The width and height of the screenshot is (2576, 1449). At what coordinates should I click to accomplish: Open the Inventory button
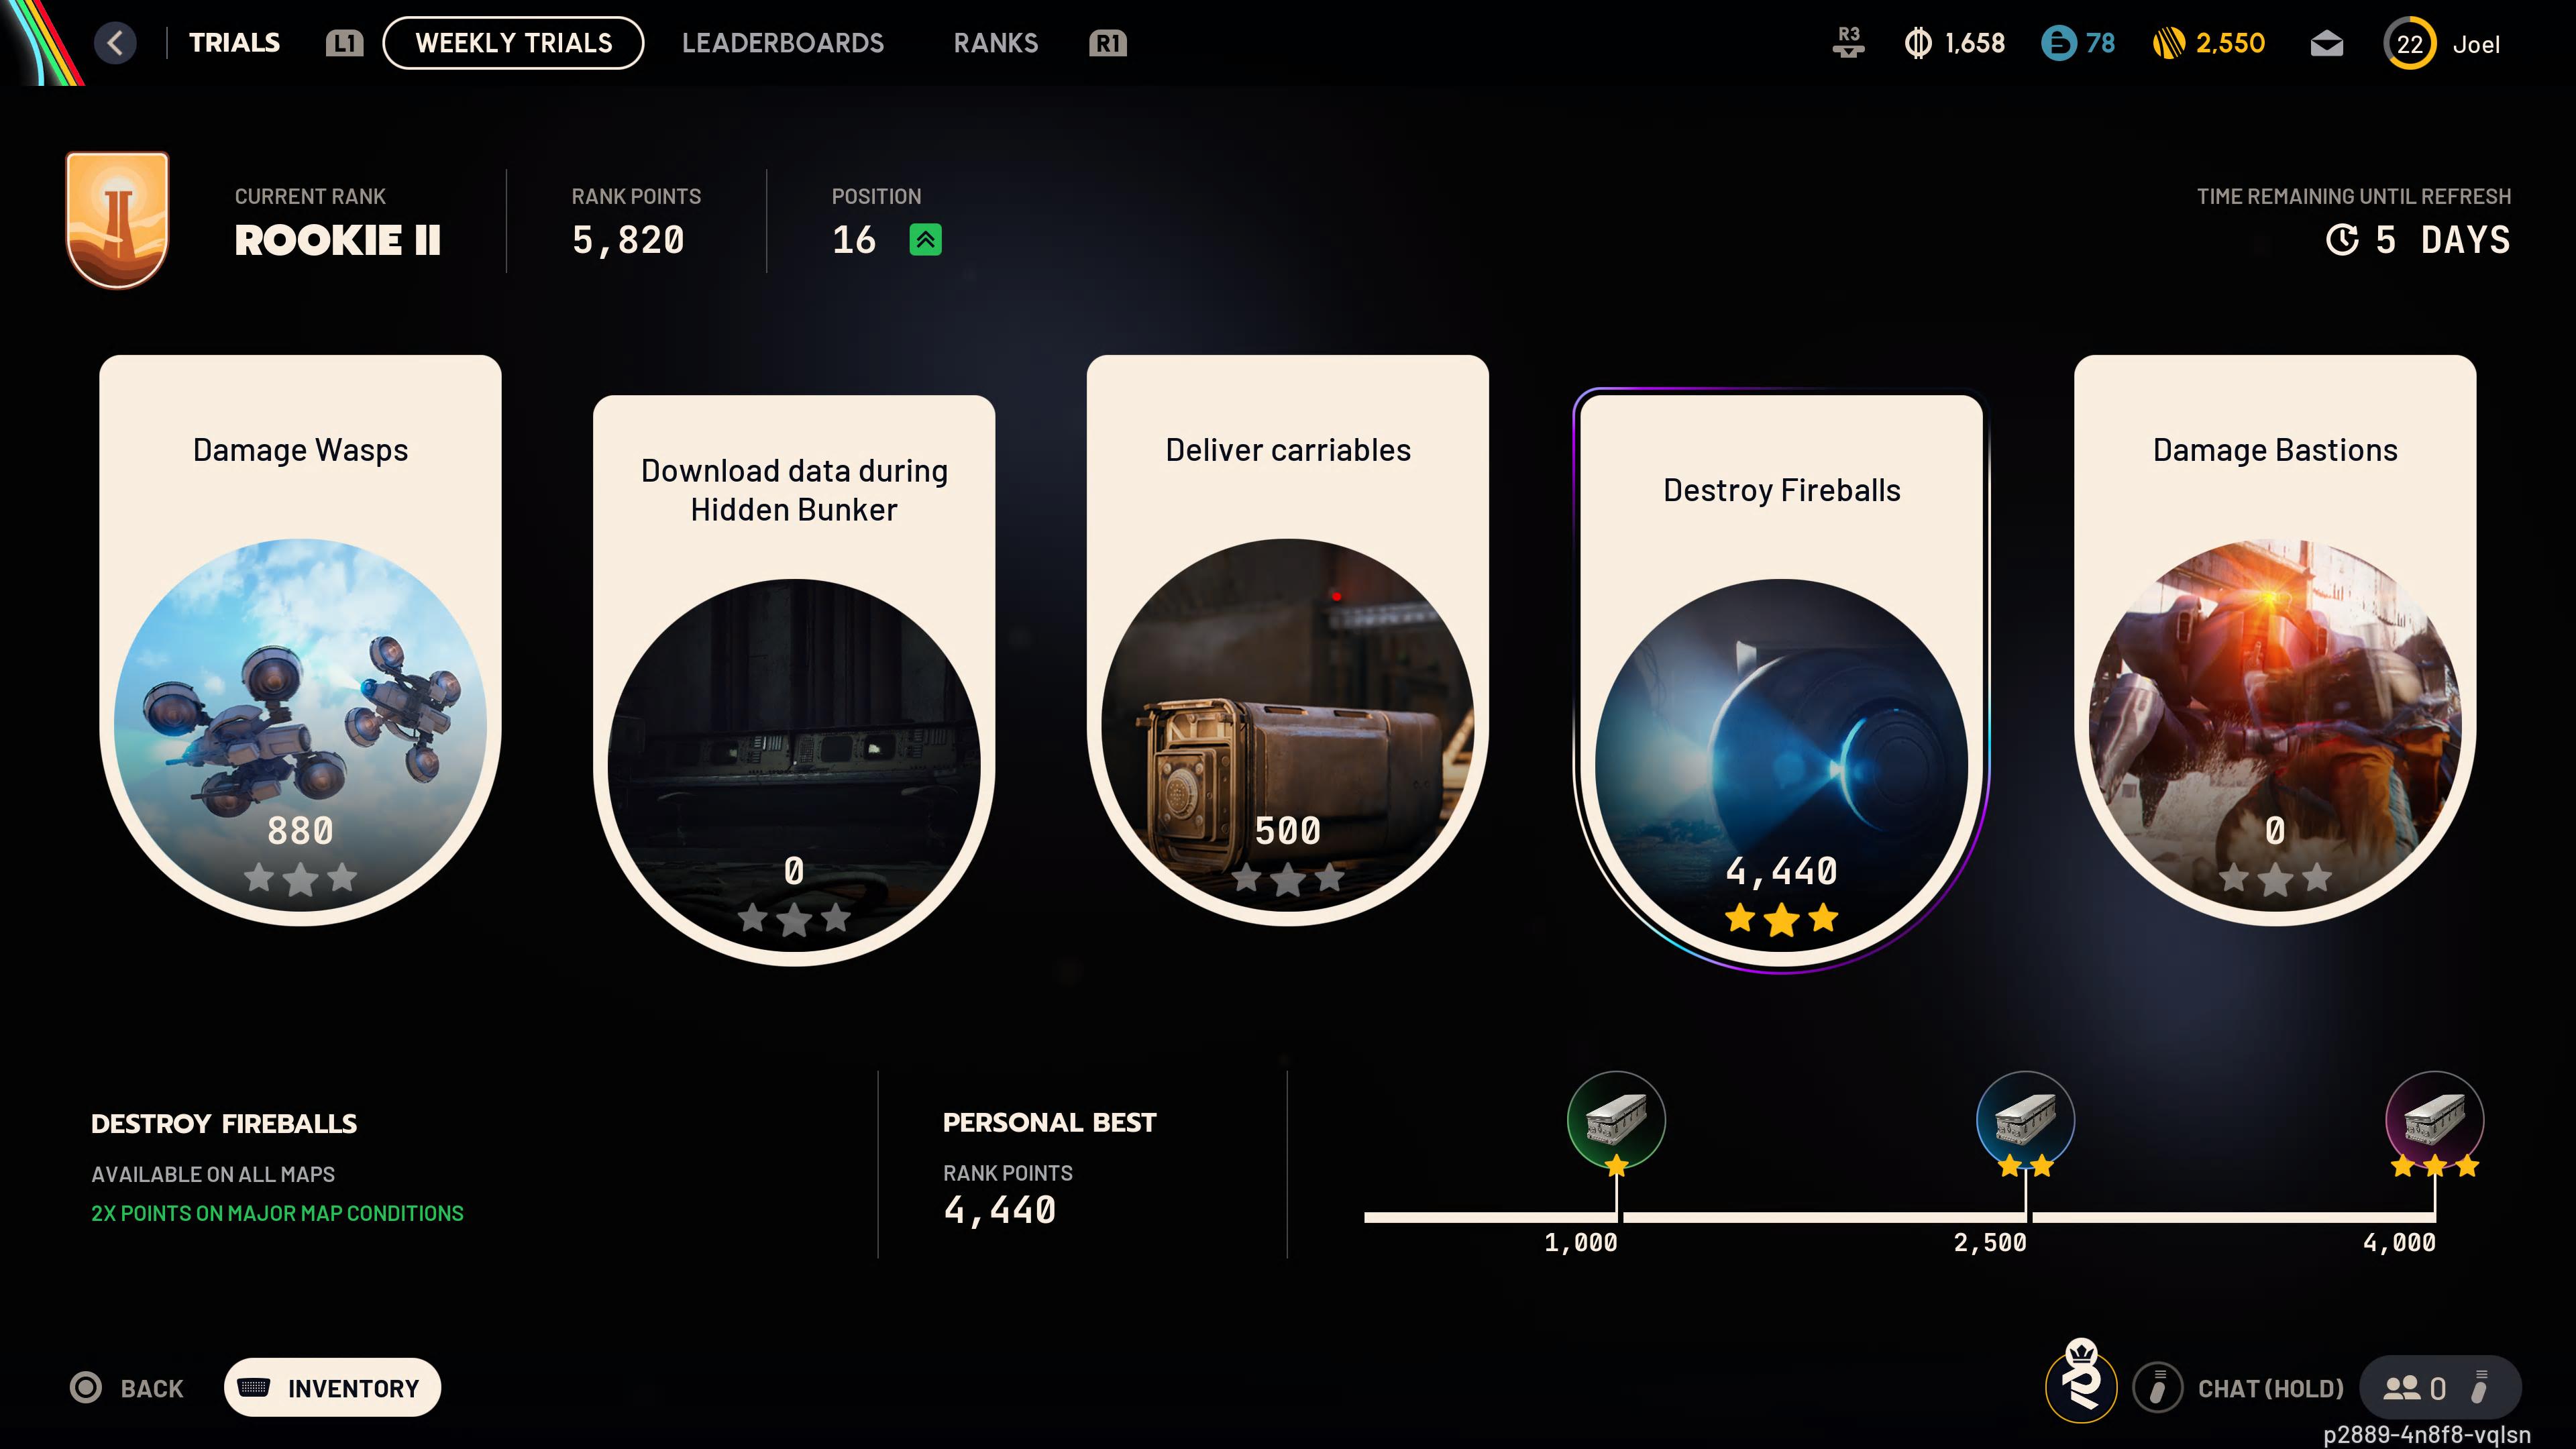[332, 1388]
